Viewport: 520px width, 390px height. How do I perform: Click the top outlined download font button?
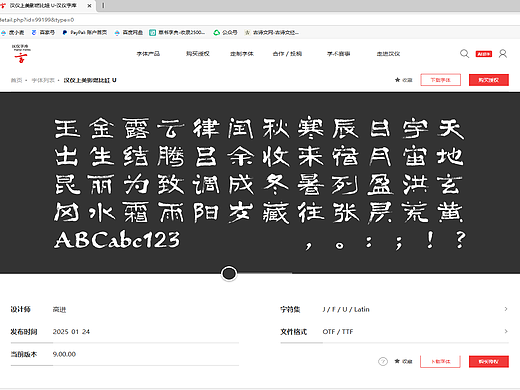pos(440,80)
